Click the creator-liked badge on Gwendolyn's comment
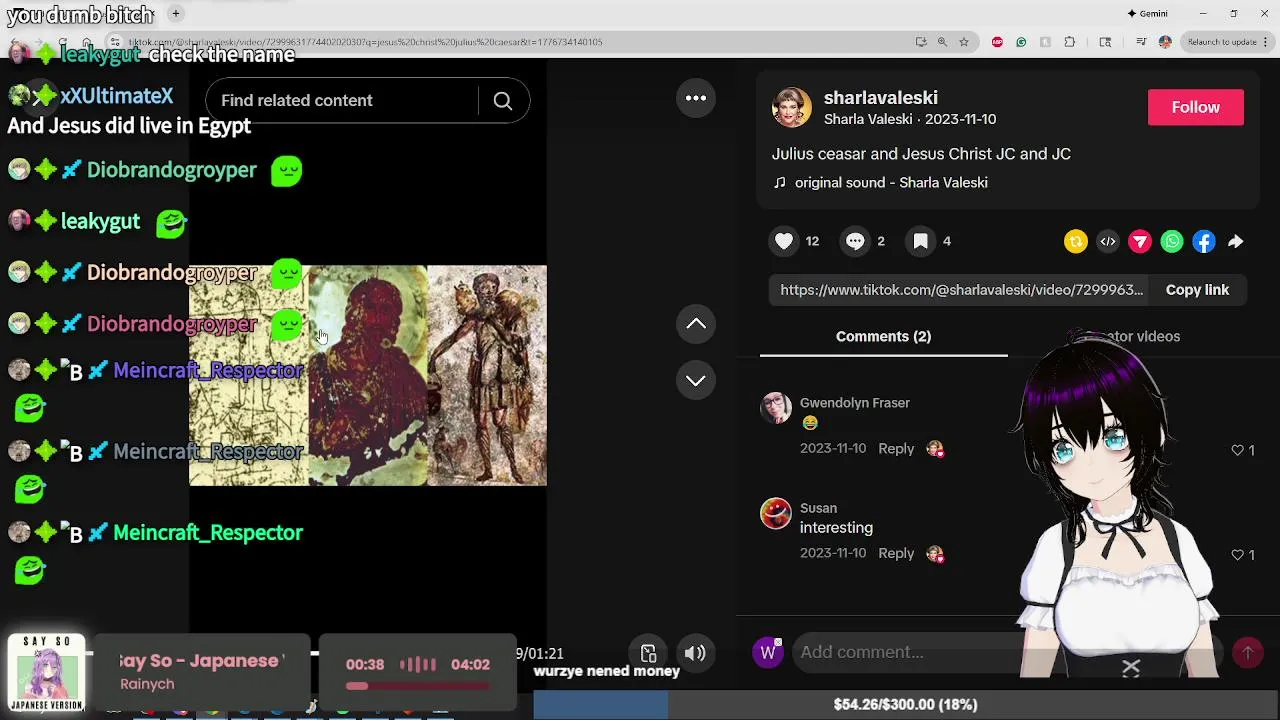The image size is (1280, 720). click(935, 449)
